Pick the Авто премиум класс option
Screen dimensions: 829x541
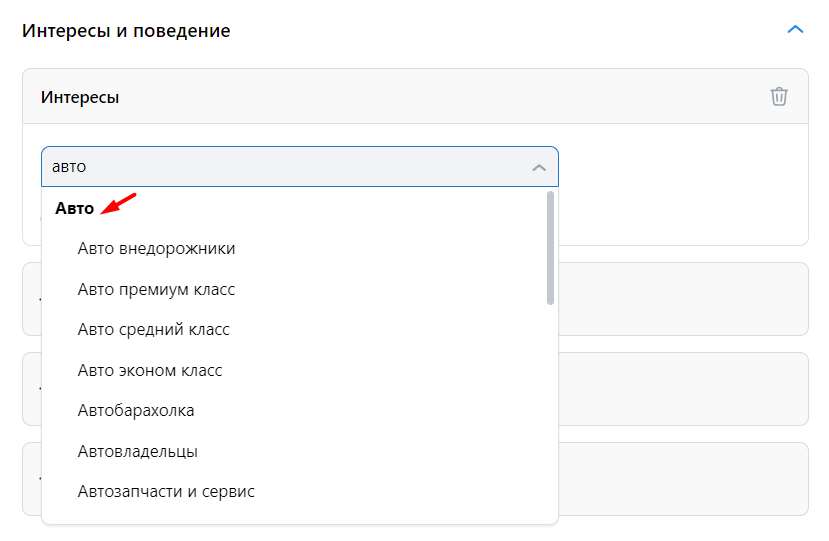point(156,289)
